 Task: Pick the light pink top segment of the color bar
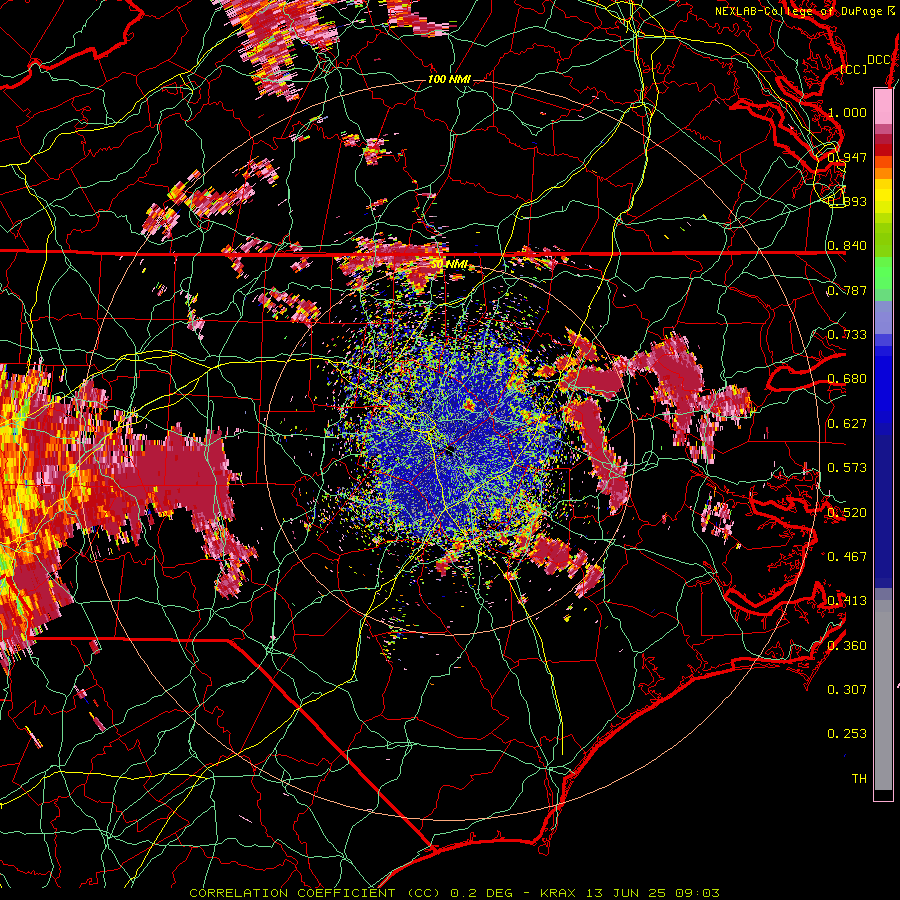(x=883, y=106)
